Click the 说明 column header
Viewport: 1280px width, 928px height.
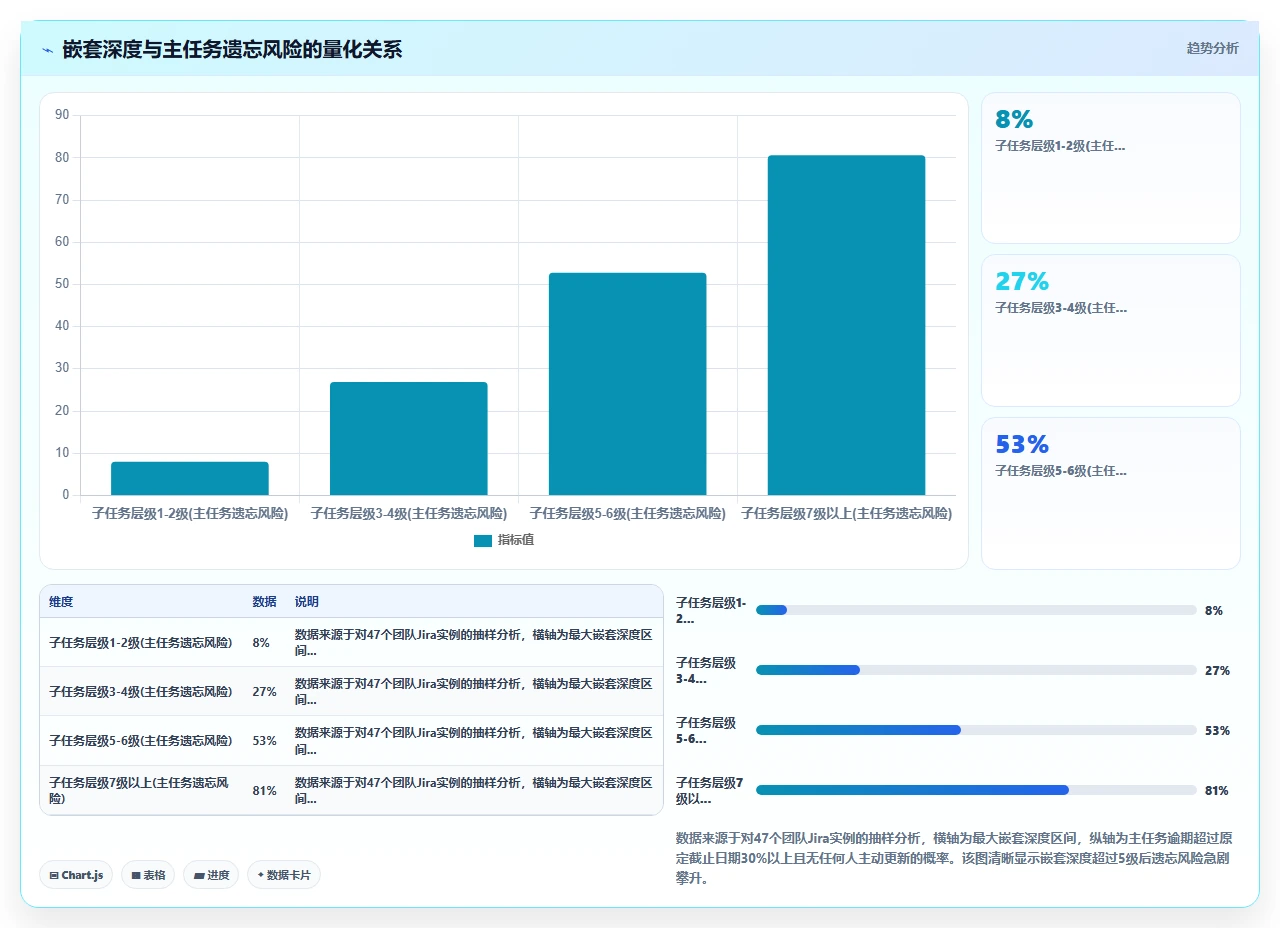click(x=306, y=602)
